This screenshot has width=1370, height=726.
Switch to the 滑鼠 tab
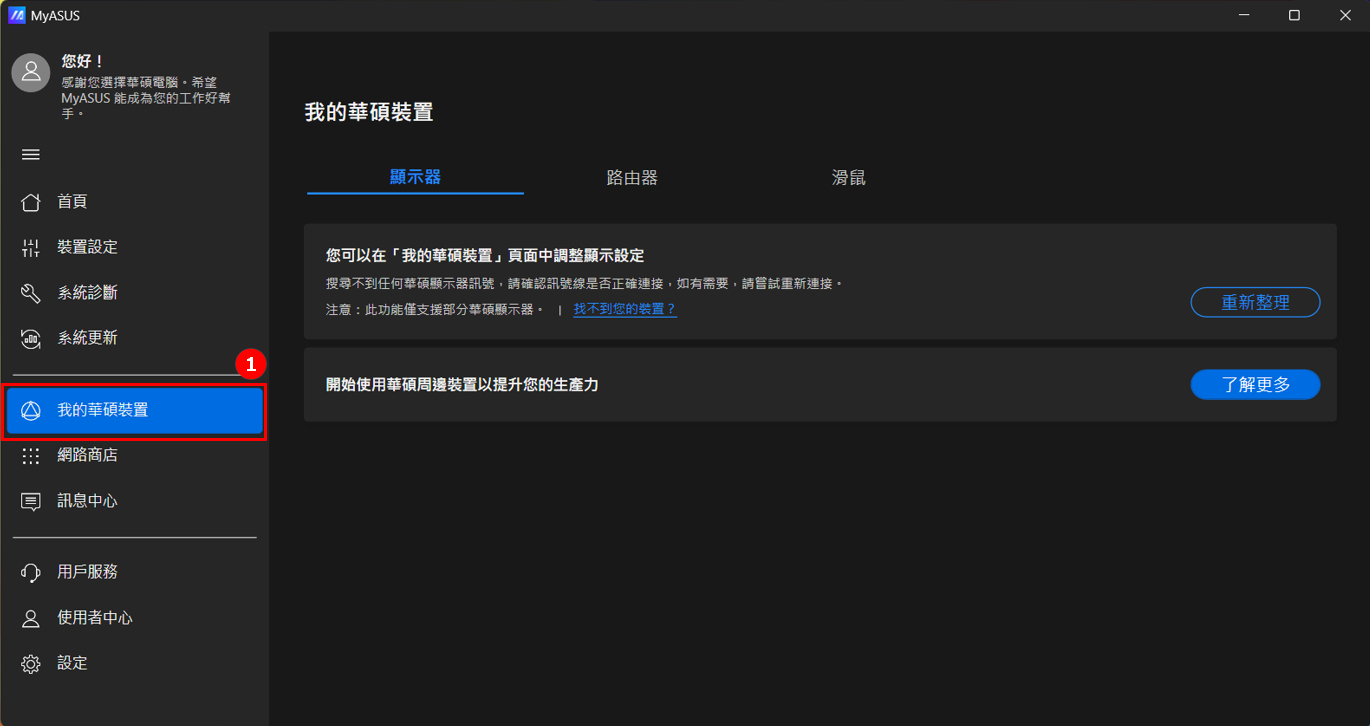click(x=848, y=178)
